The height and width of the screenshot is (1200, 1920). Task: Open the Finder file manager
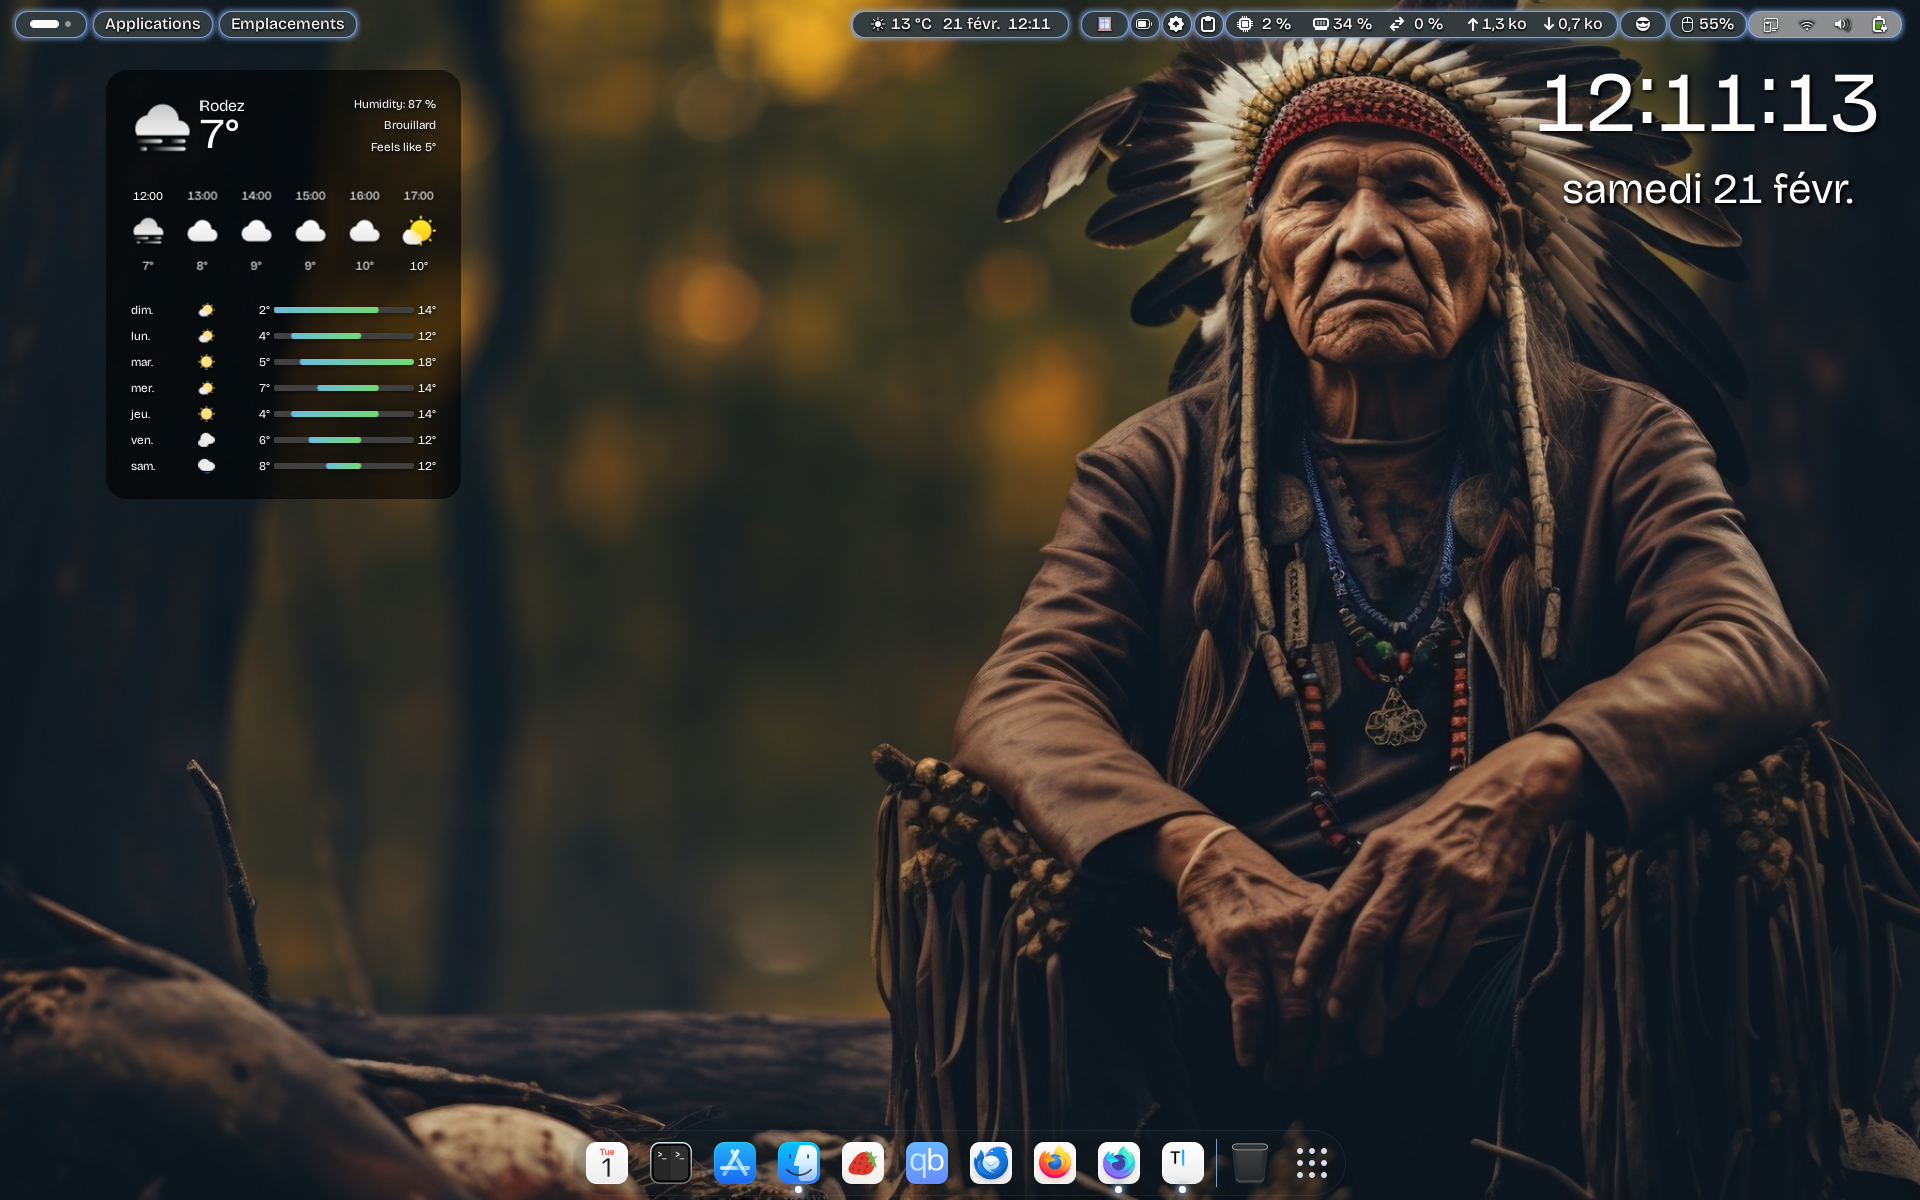pyautogui.click(x=799, y=1163)
